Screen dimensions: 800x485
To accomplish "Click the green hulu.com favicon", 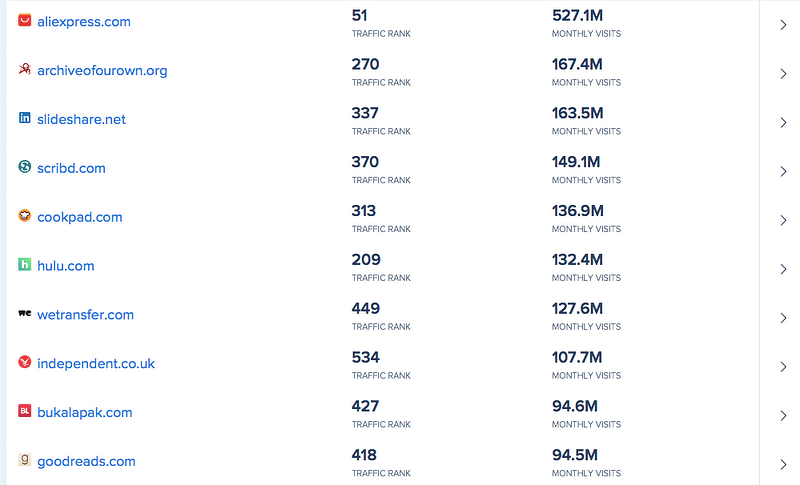I will coord(24,264).
